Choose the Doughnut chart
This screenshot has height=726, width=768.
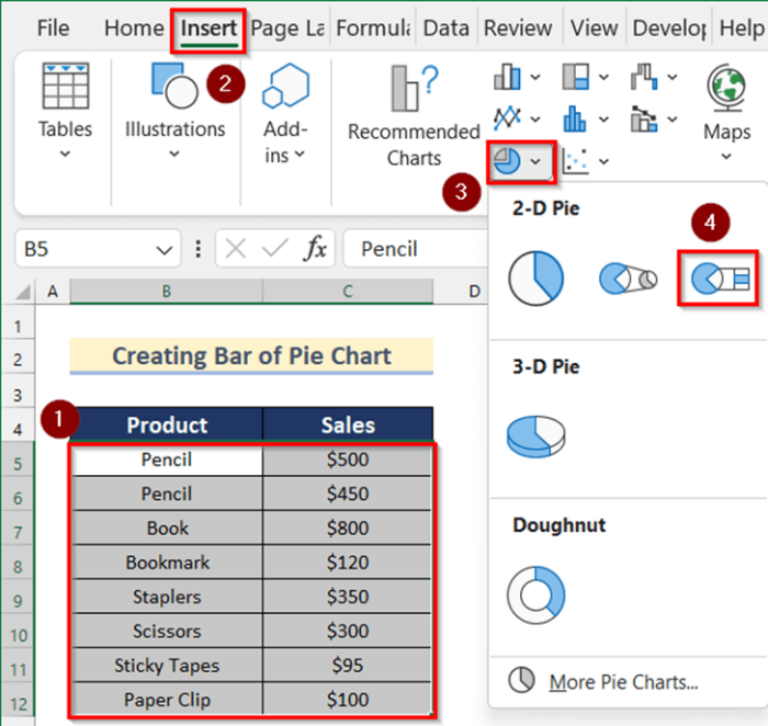536,595
